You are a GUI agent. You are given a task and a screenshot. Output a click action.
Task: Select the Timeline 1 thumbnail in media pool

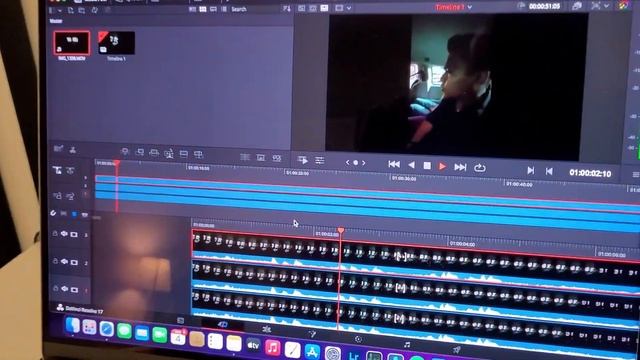(116, 42)
